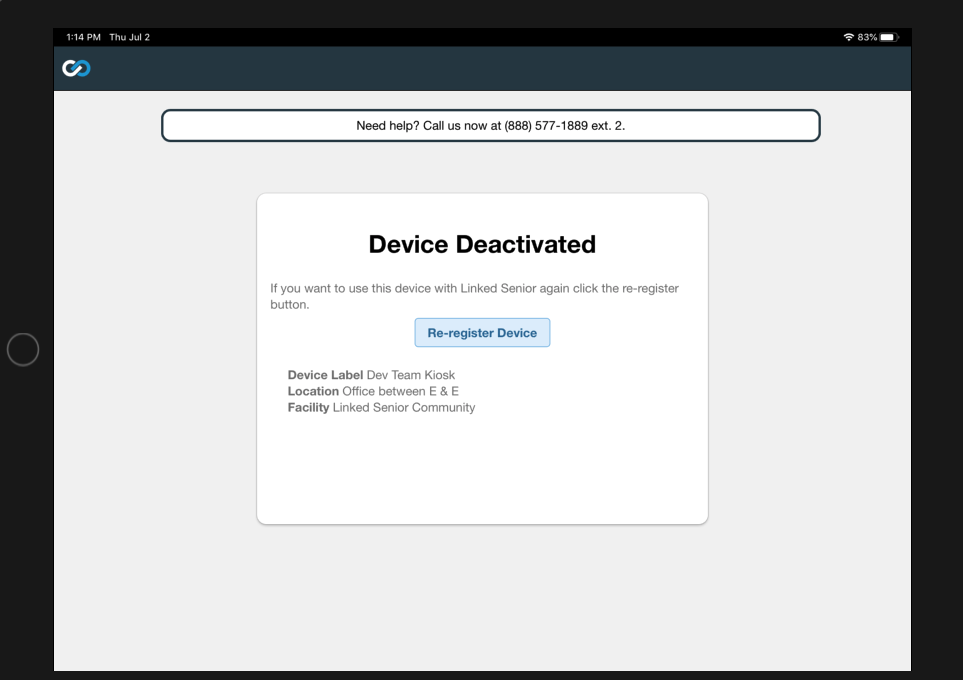Screen dimensions: 963x680
Task: Tap the 83% battery percentage text
Action: pyautogui.click(x=867, y=38)
